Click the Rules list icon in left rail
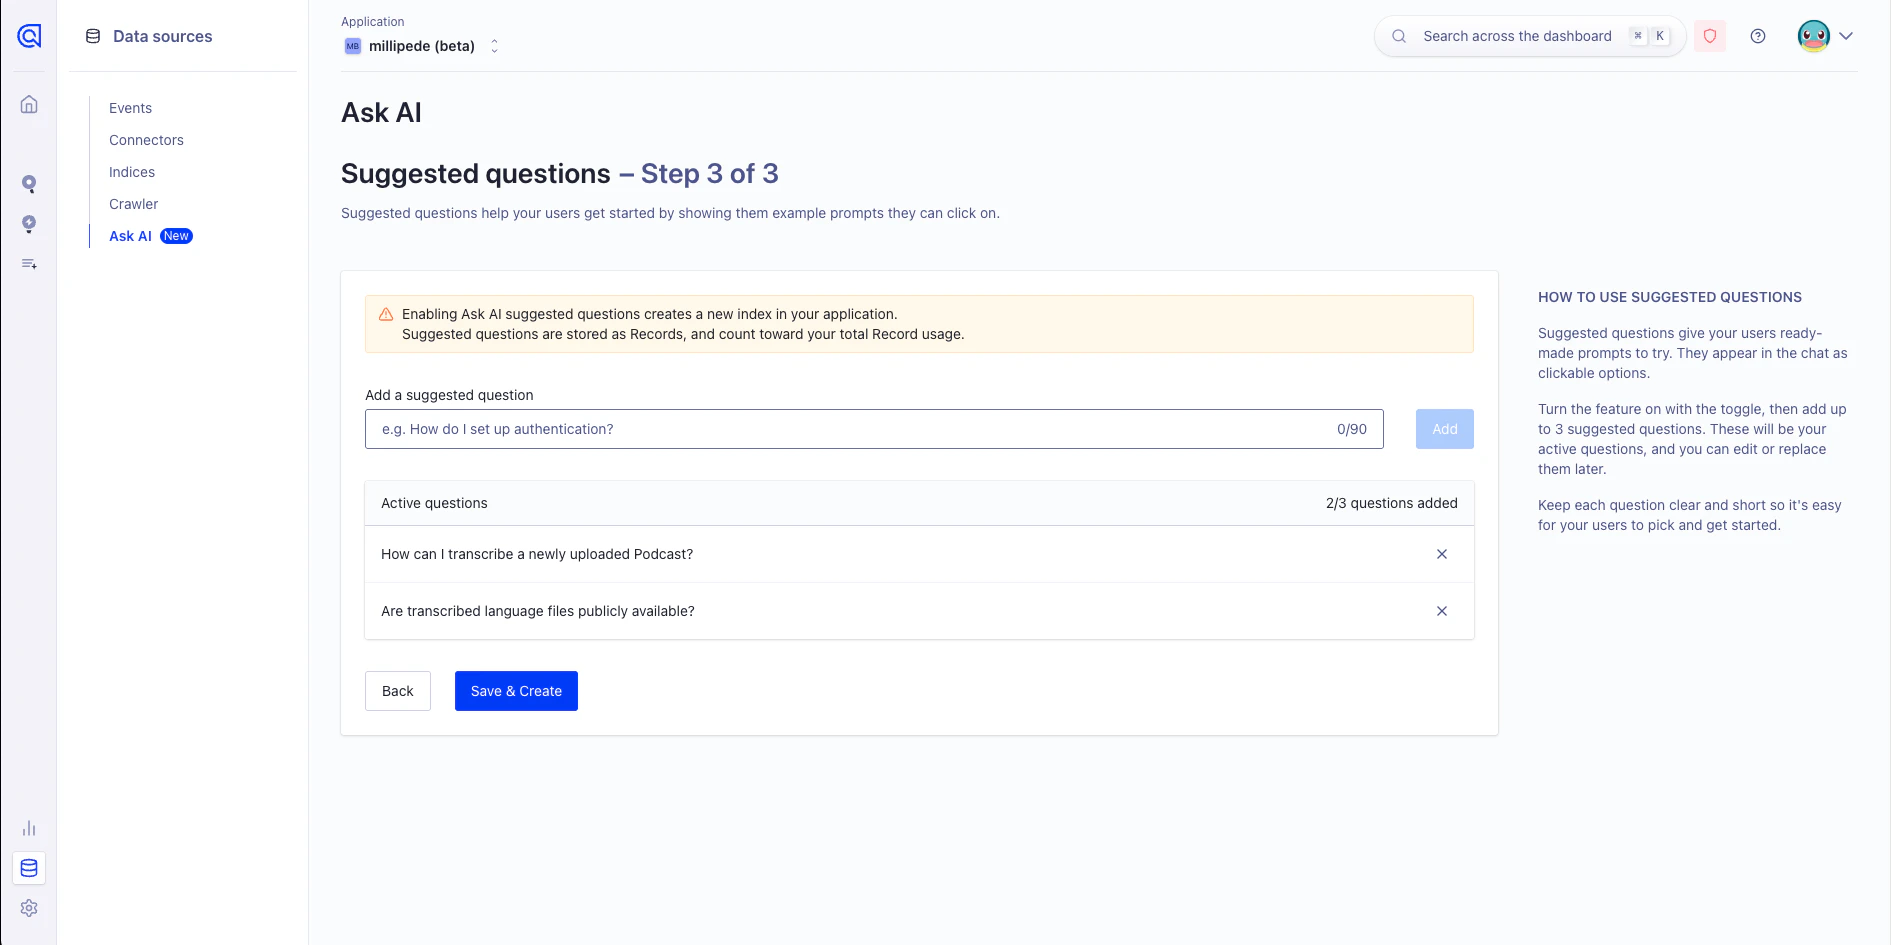The width and height of the screenshot is (1891, 945). (28, 263)
